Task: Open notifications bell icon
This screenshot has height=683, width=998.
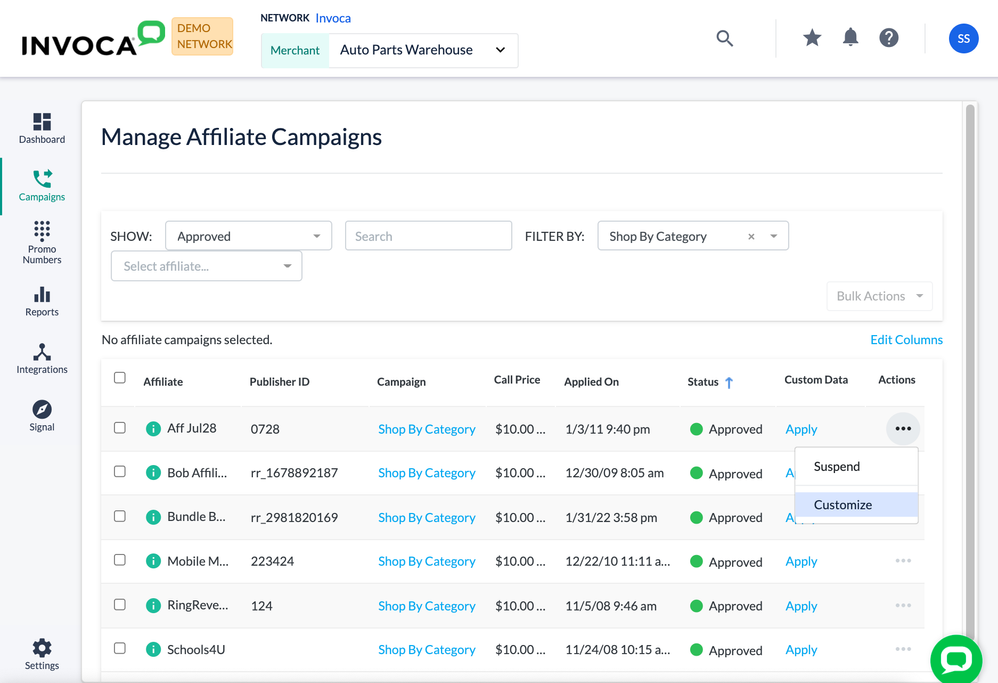Action: 850,38
